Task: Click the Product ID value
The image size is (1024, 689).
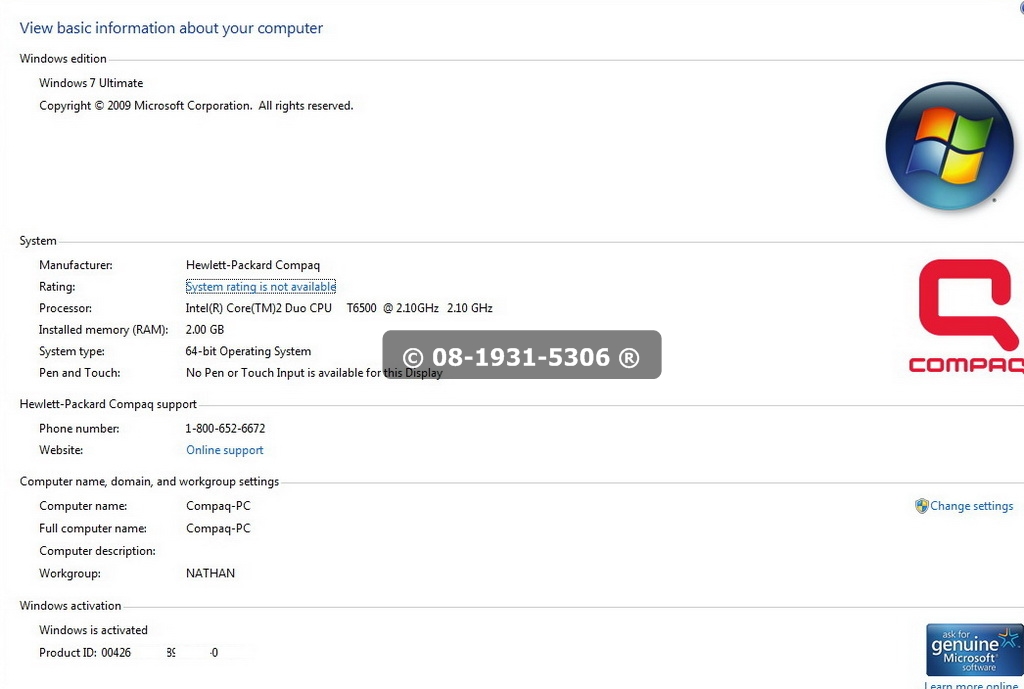Action: pyautogui.click(x=160, y=653)
